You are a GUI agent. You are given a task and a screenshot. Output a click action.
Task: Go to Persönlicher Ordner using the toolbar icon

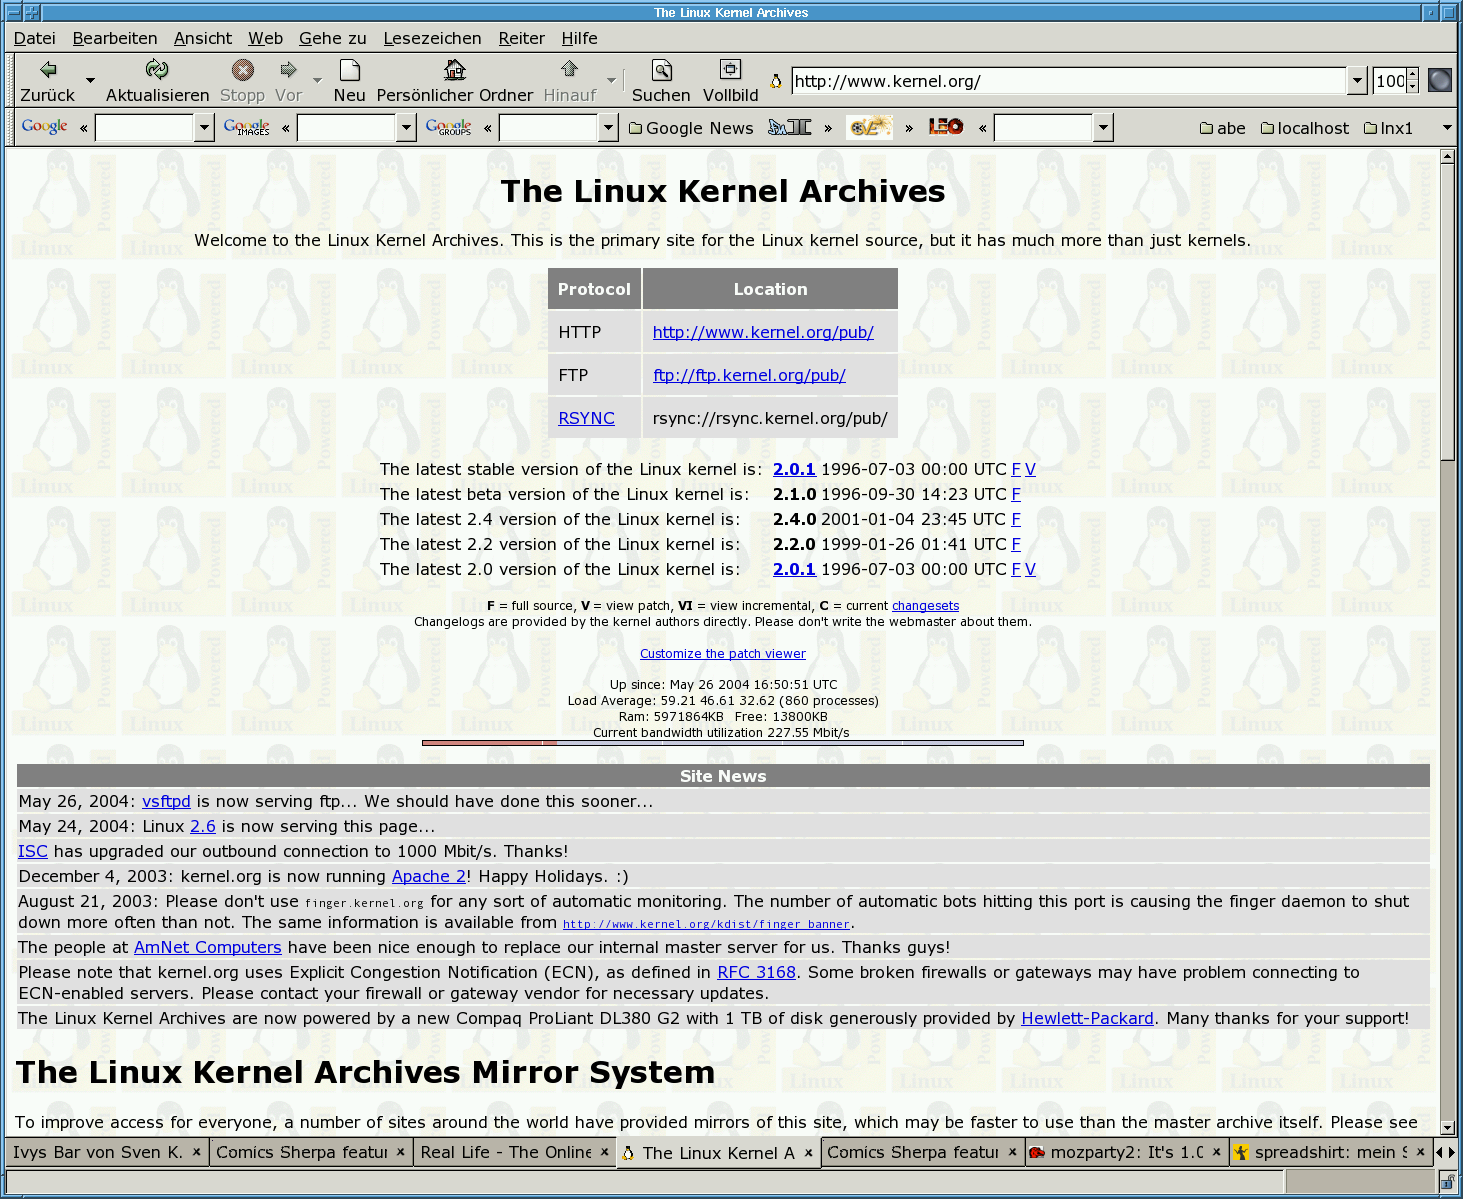tap(454, 69)
